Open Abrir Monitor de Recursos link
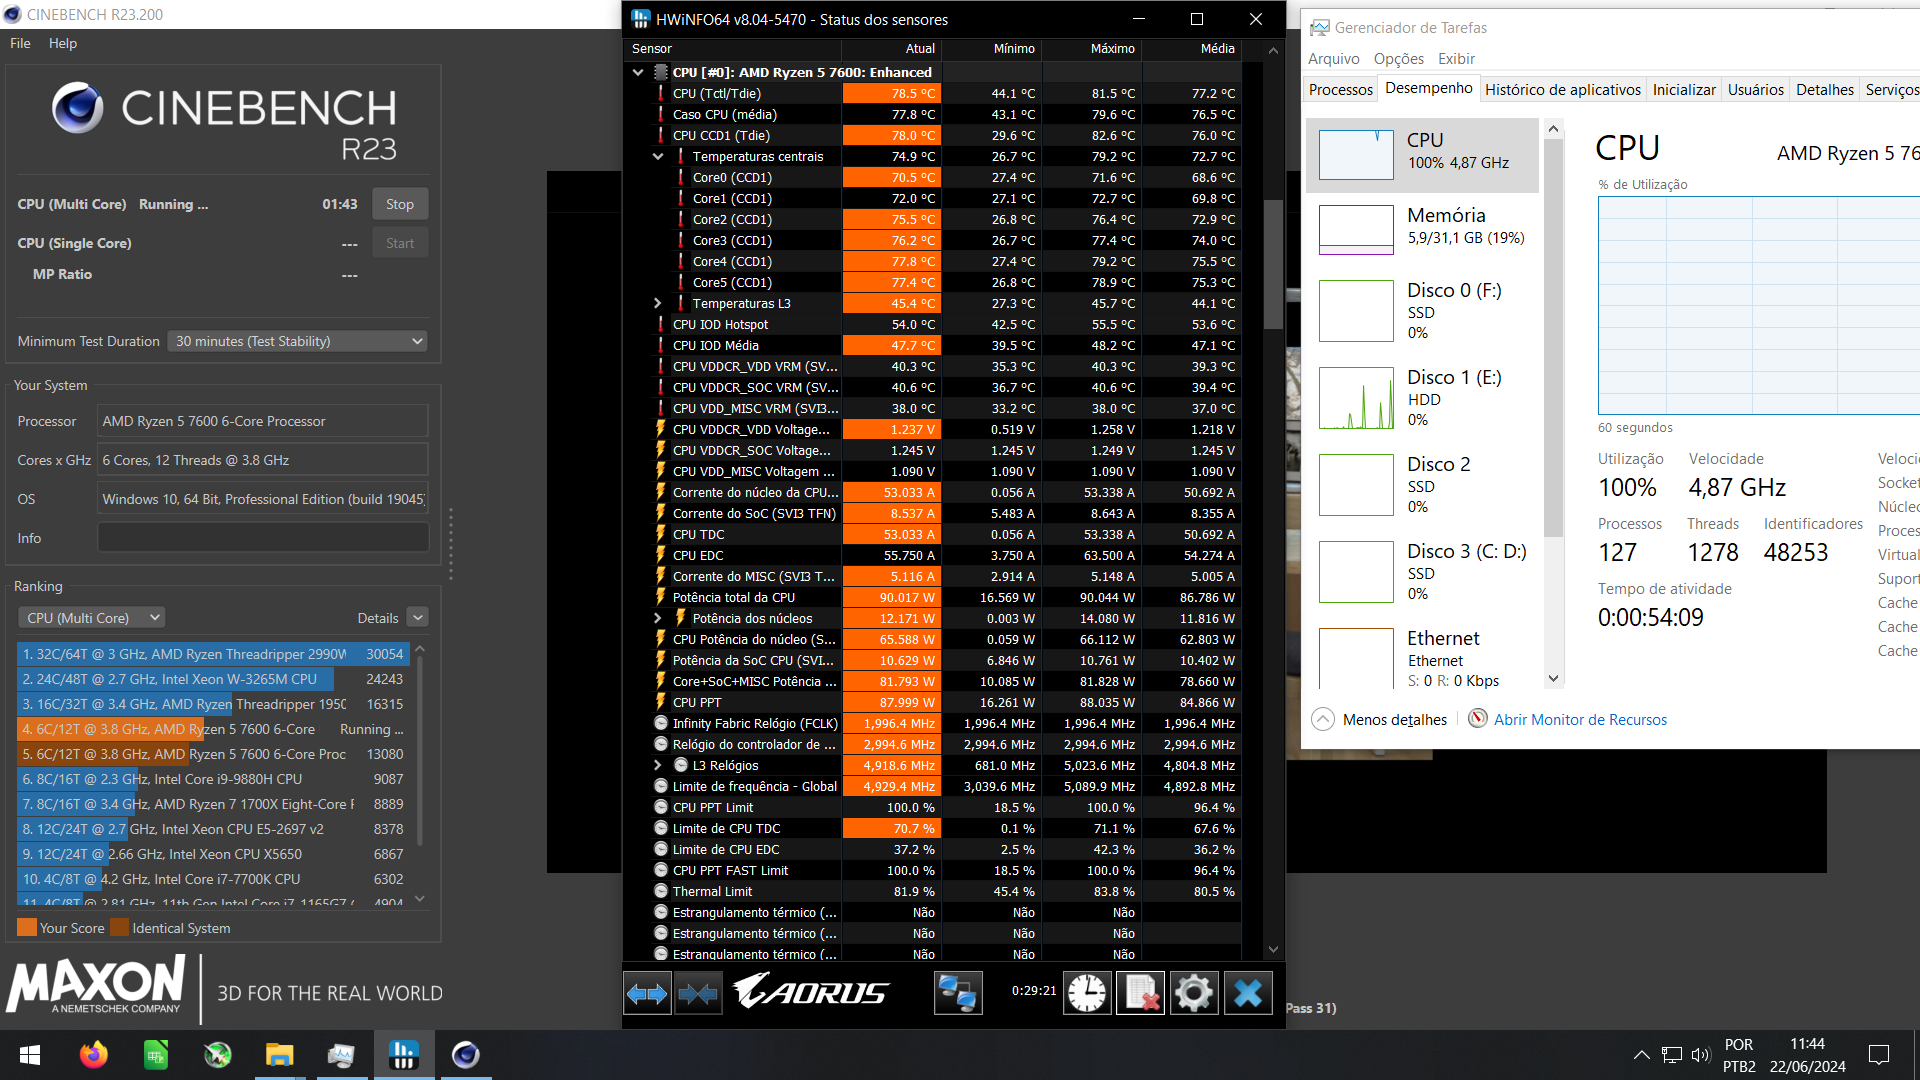 point(1580,719)
